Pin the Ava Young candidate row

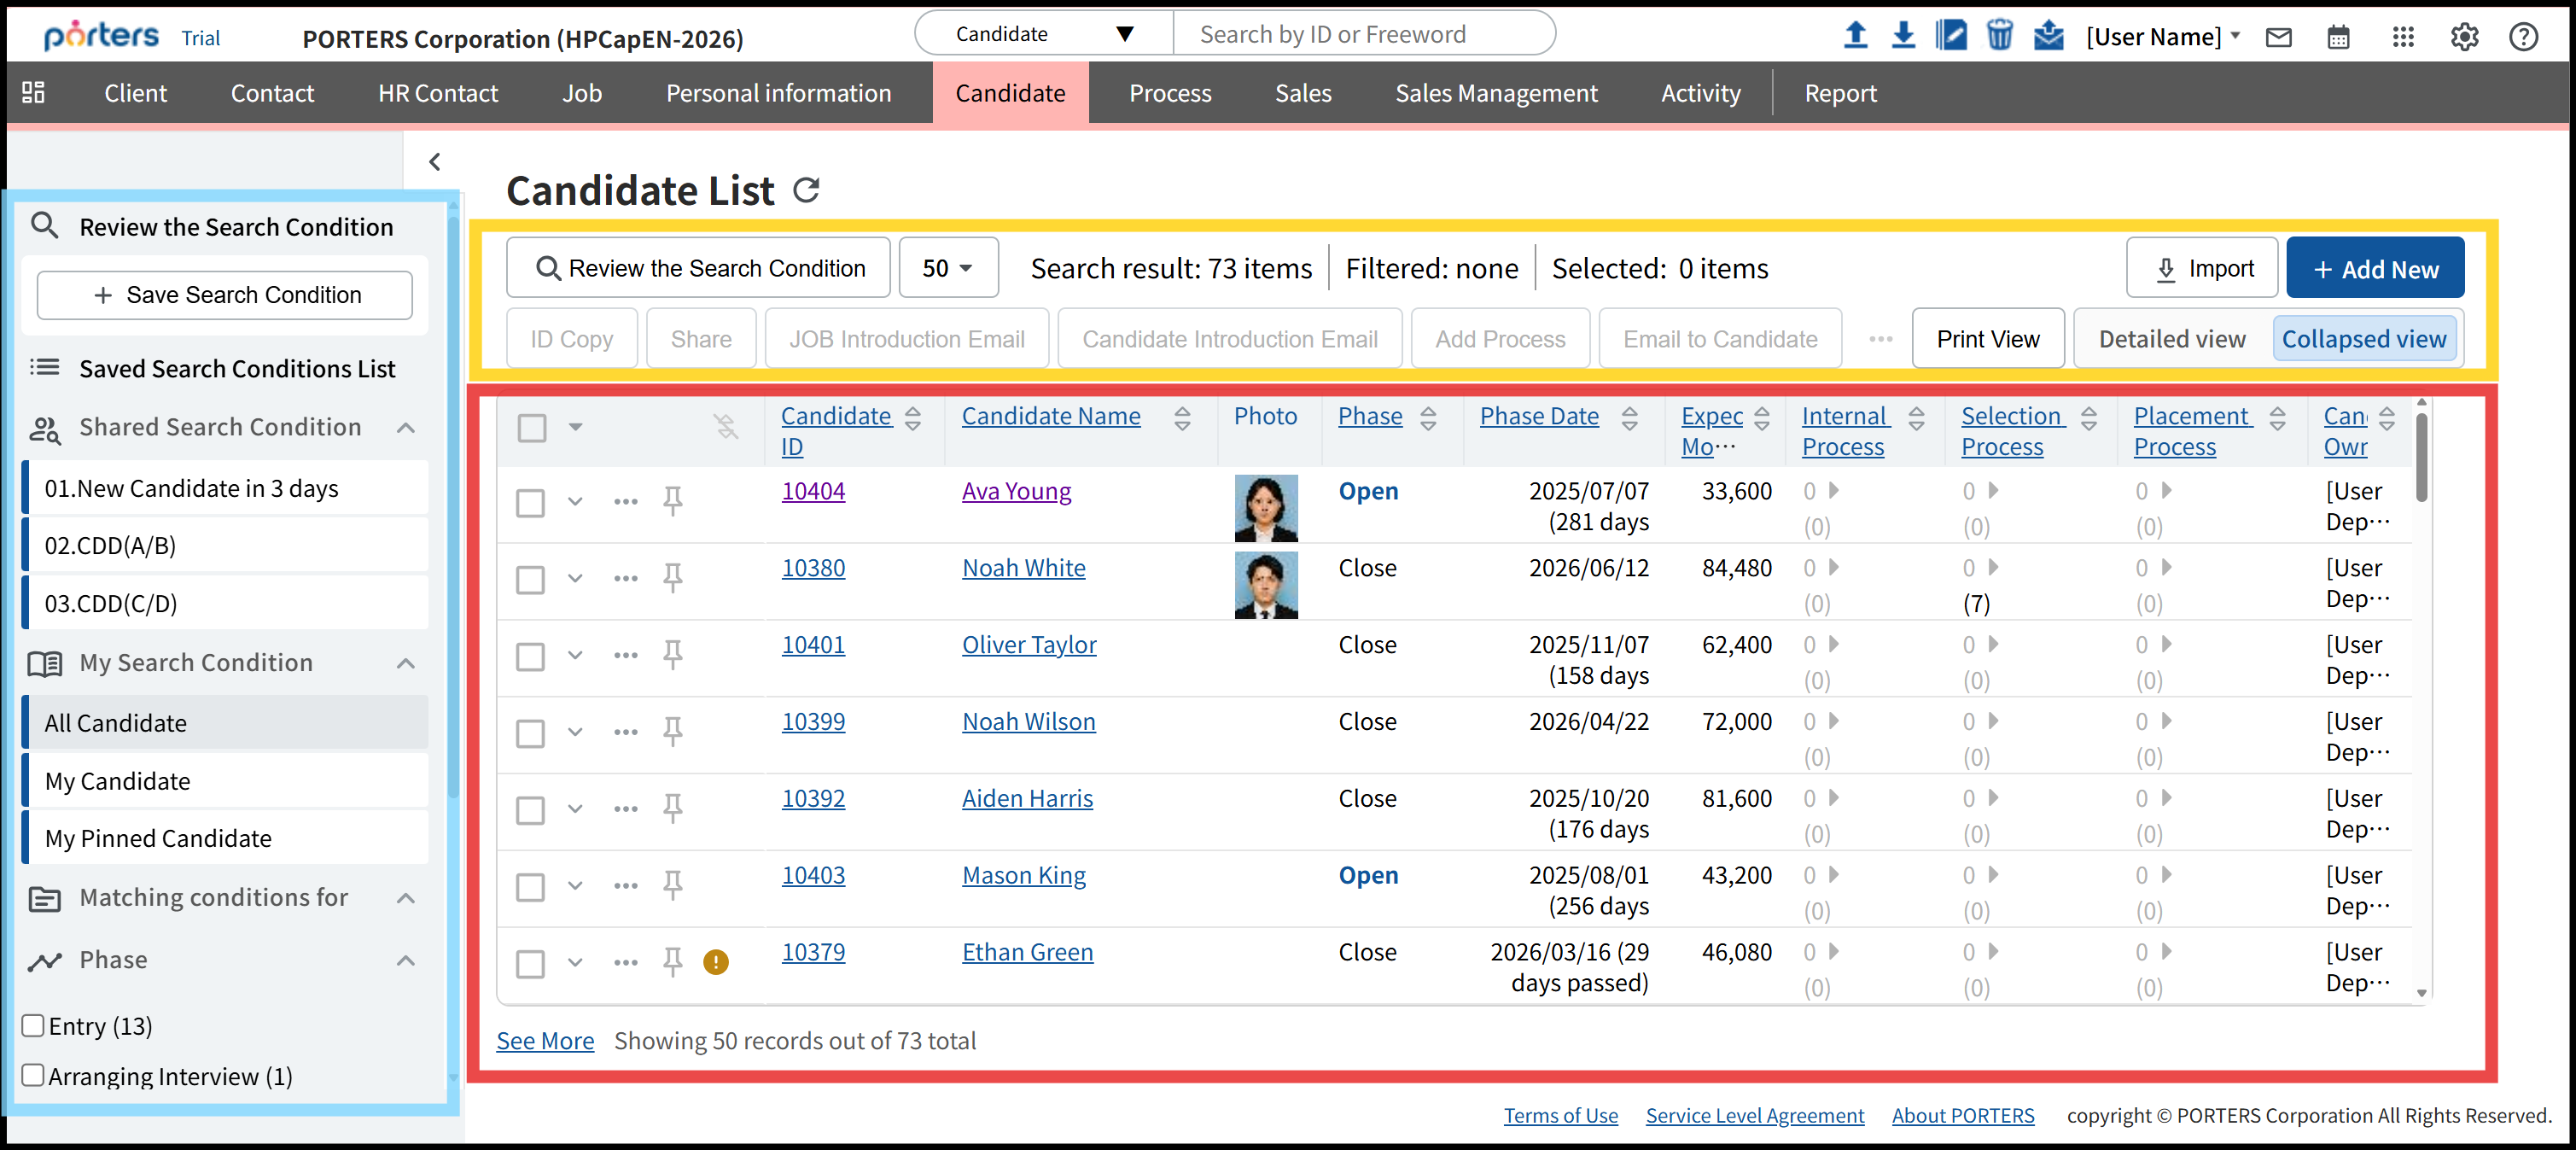673,500
